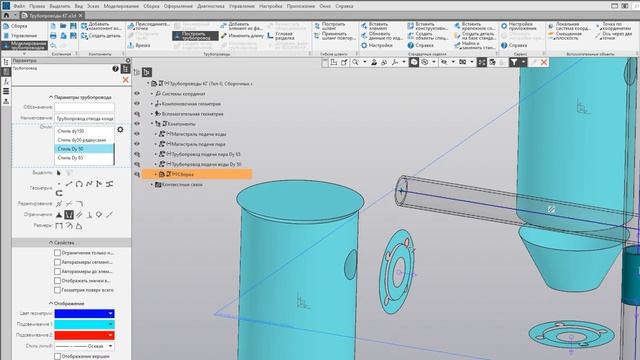Image resolution: width=640 pixels, height=360 pixels.
Task: Click the Создать деталь ribbon command
Action: point(101,36)
